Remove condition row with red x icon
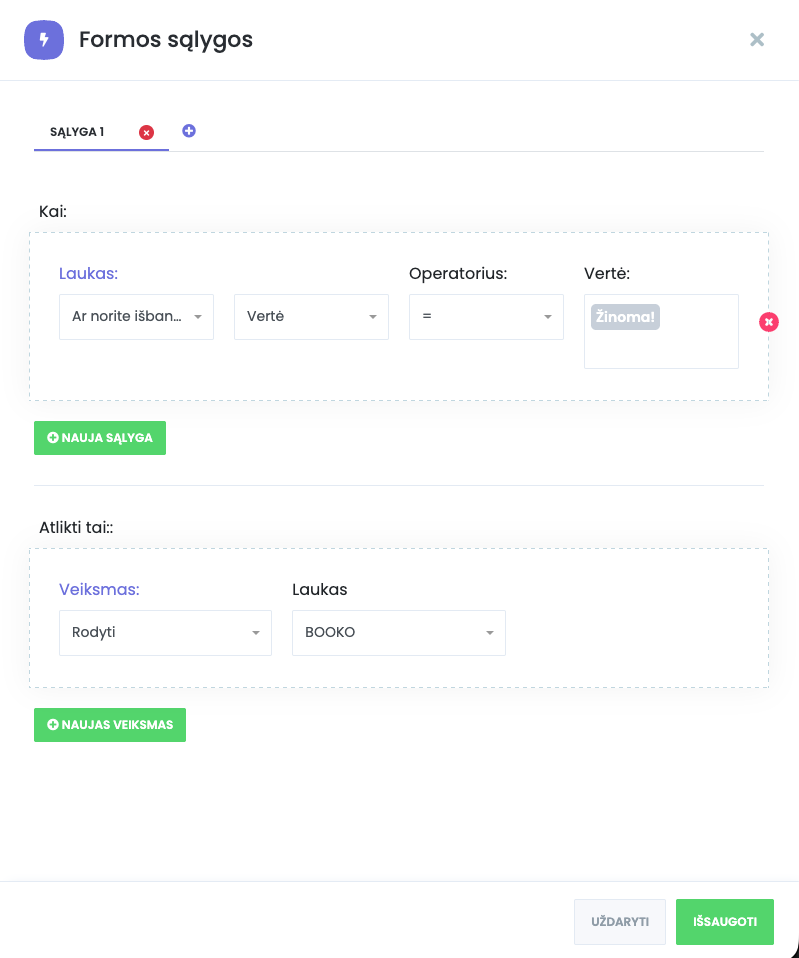 768,322
